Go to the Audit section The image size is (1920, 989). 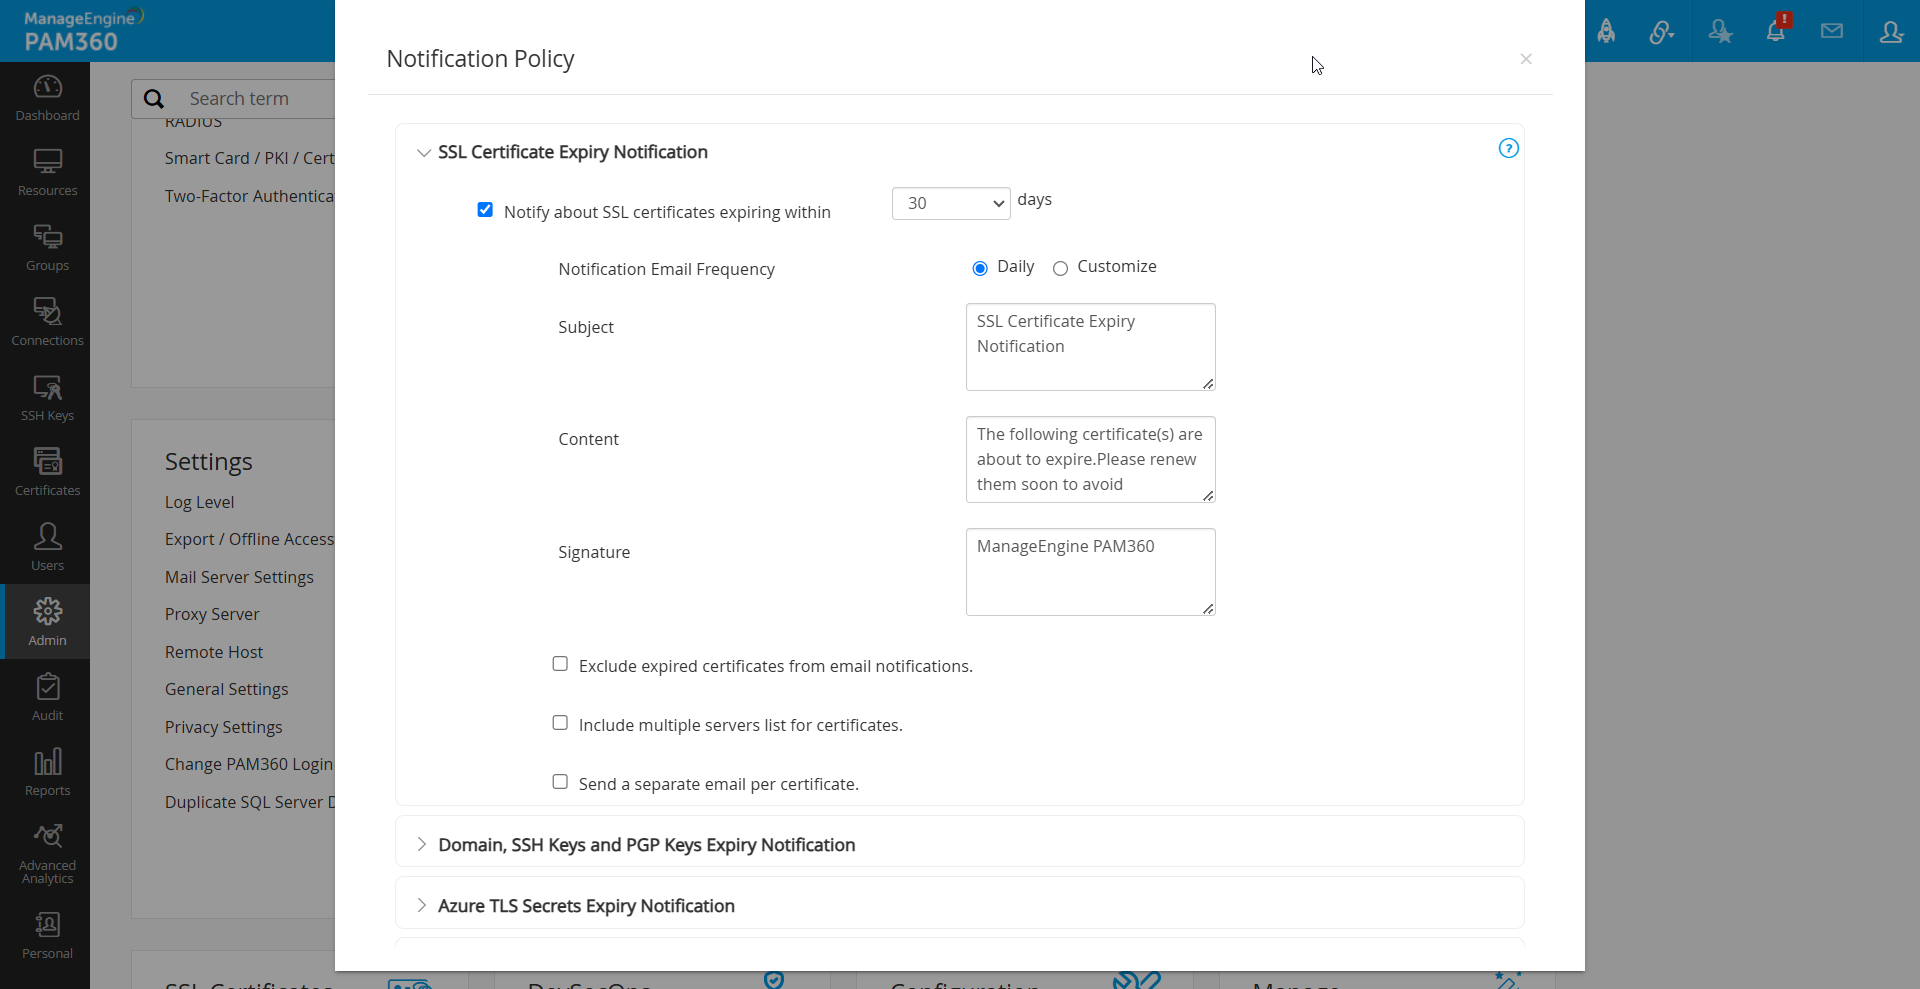coord(47,695)
